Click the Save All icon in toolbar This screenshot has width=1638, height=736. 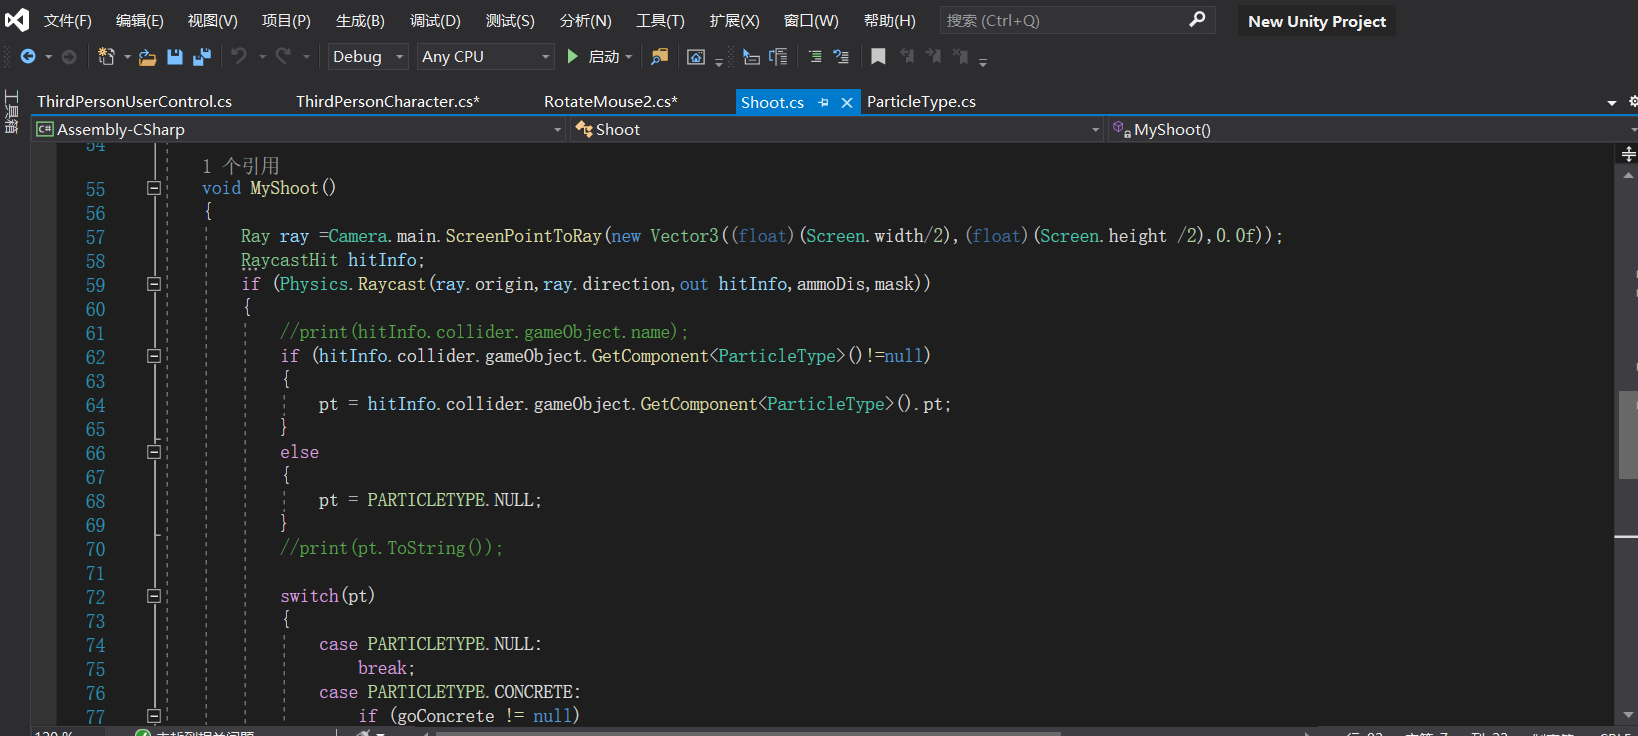click(202, 57)
